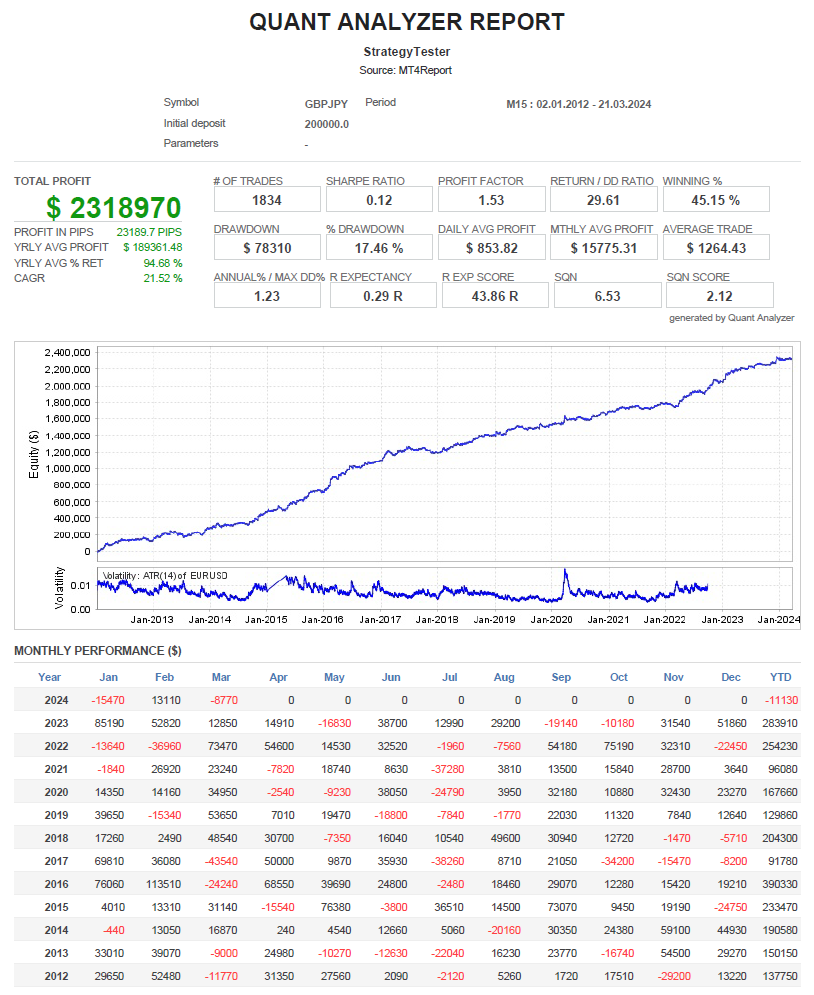Viewport: 814px width, 995px height.
Task: Click the Feb 2016 cell showing 113510
Action: [x=162, y=884]
